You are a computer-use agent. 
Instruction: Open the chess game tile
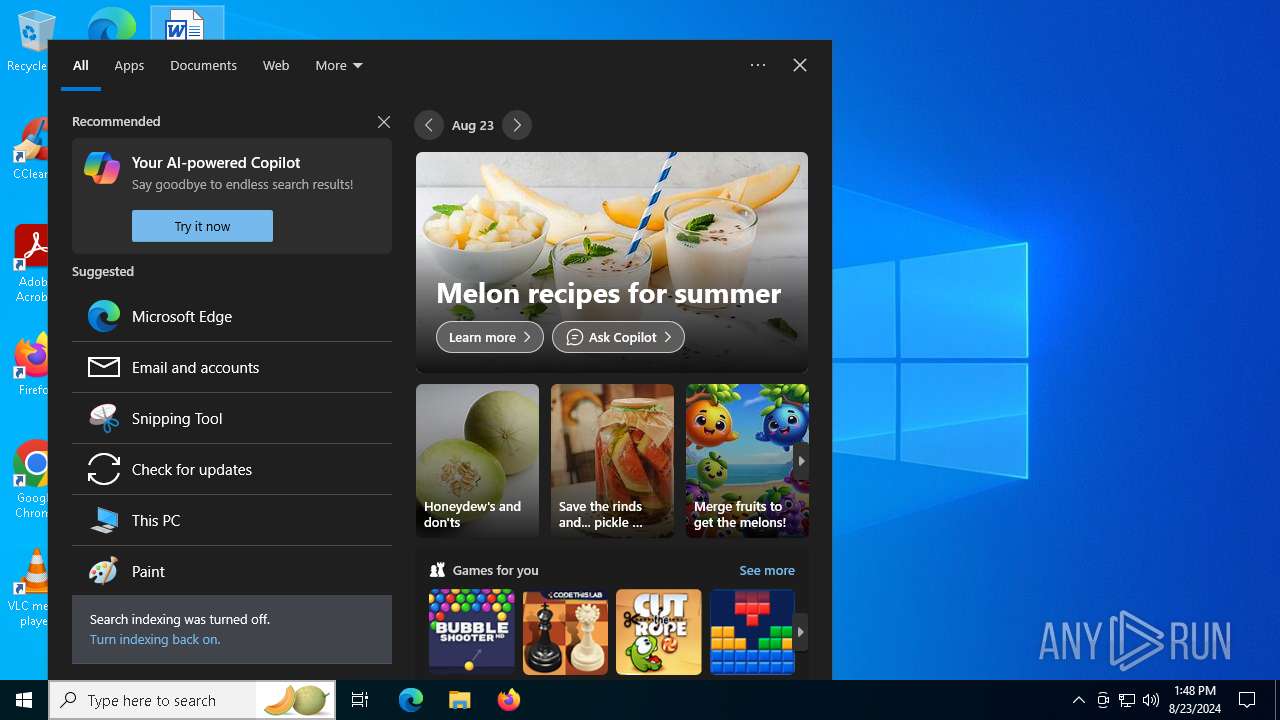[565, 632]
